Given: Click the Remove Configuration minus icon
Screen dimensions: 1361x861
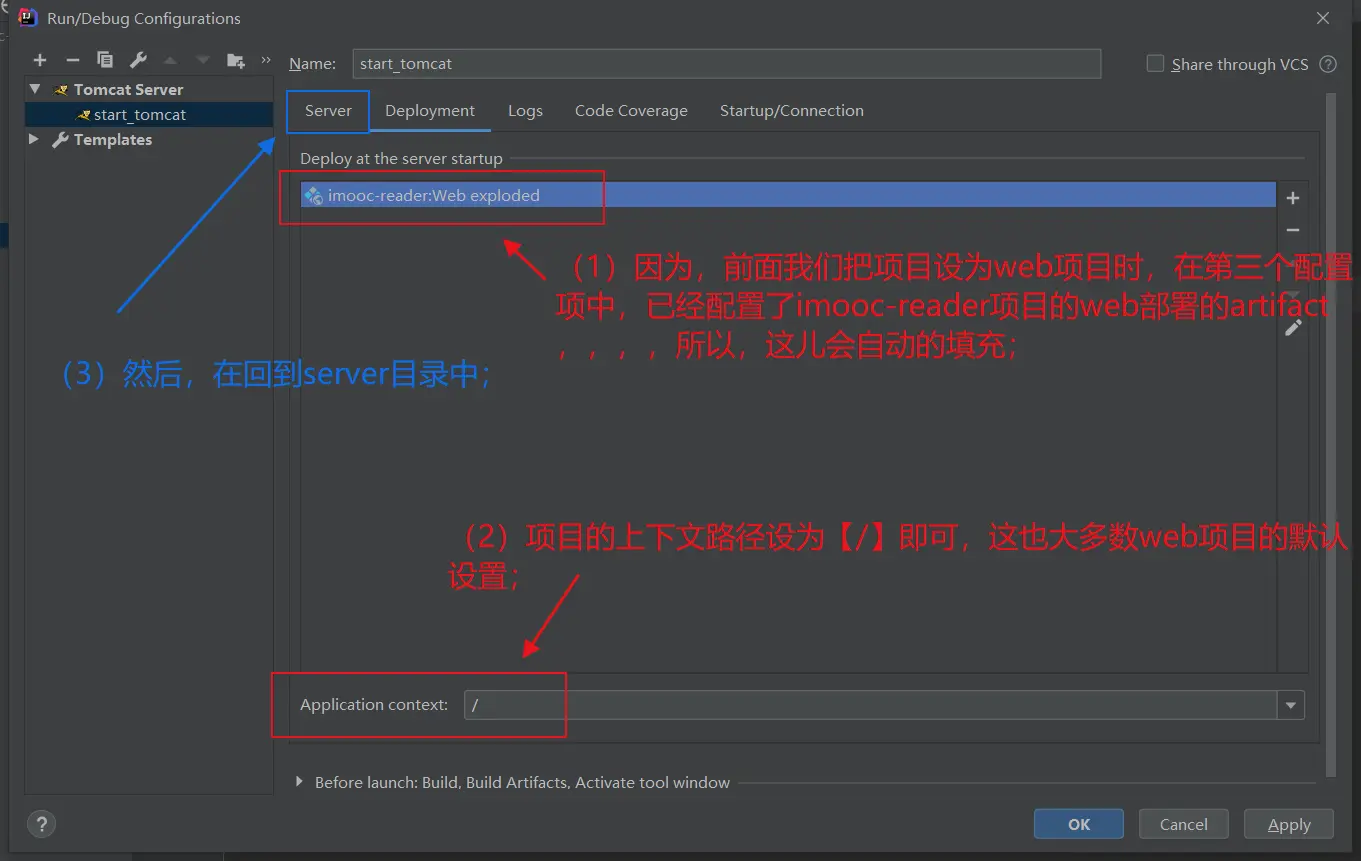Looking at the screenshot, I should pyautogui.click(x=72, y=61).
